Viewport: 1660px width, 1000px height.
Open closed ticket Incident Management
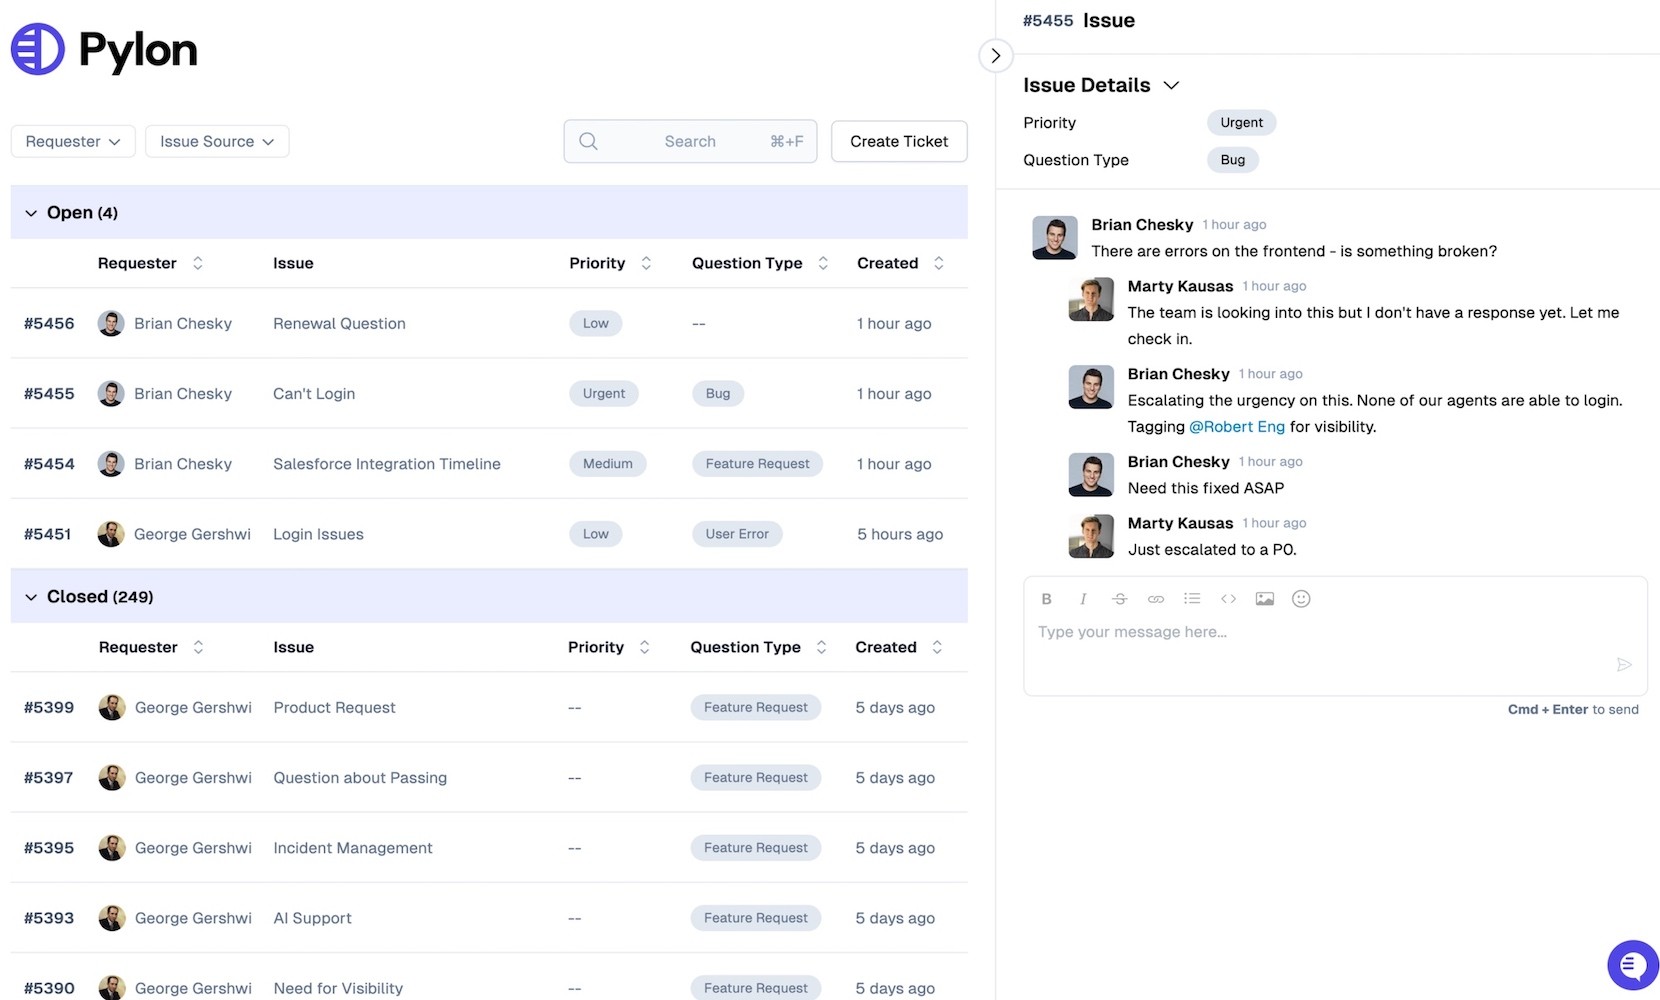pos(489,848)
